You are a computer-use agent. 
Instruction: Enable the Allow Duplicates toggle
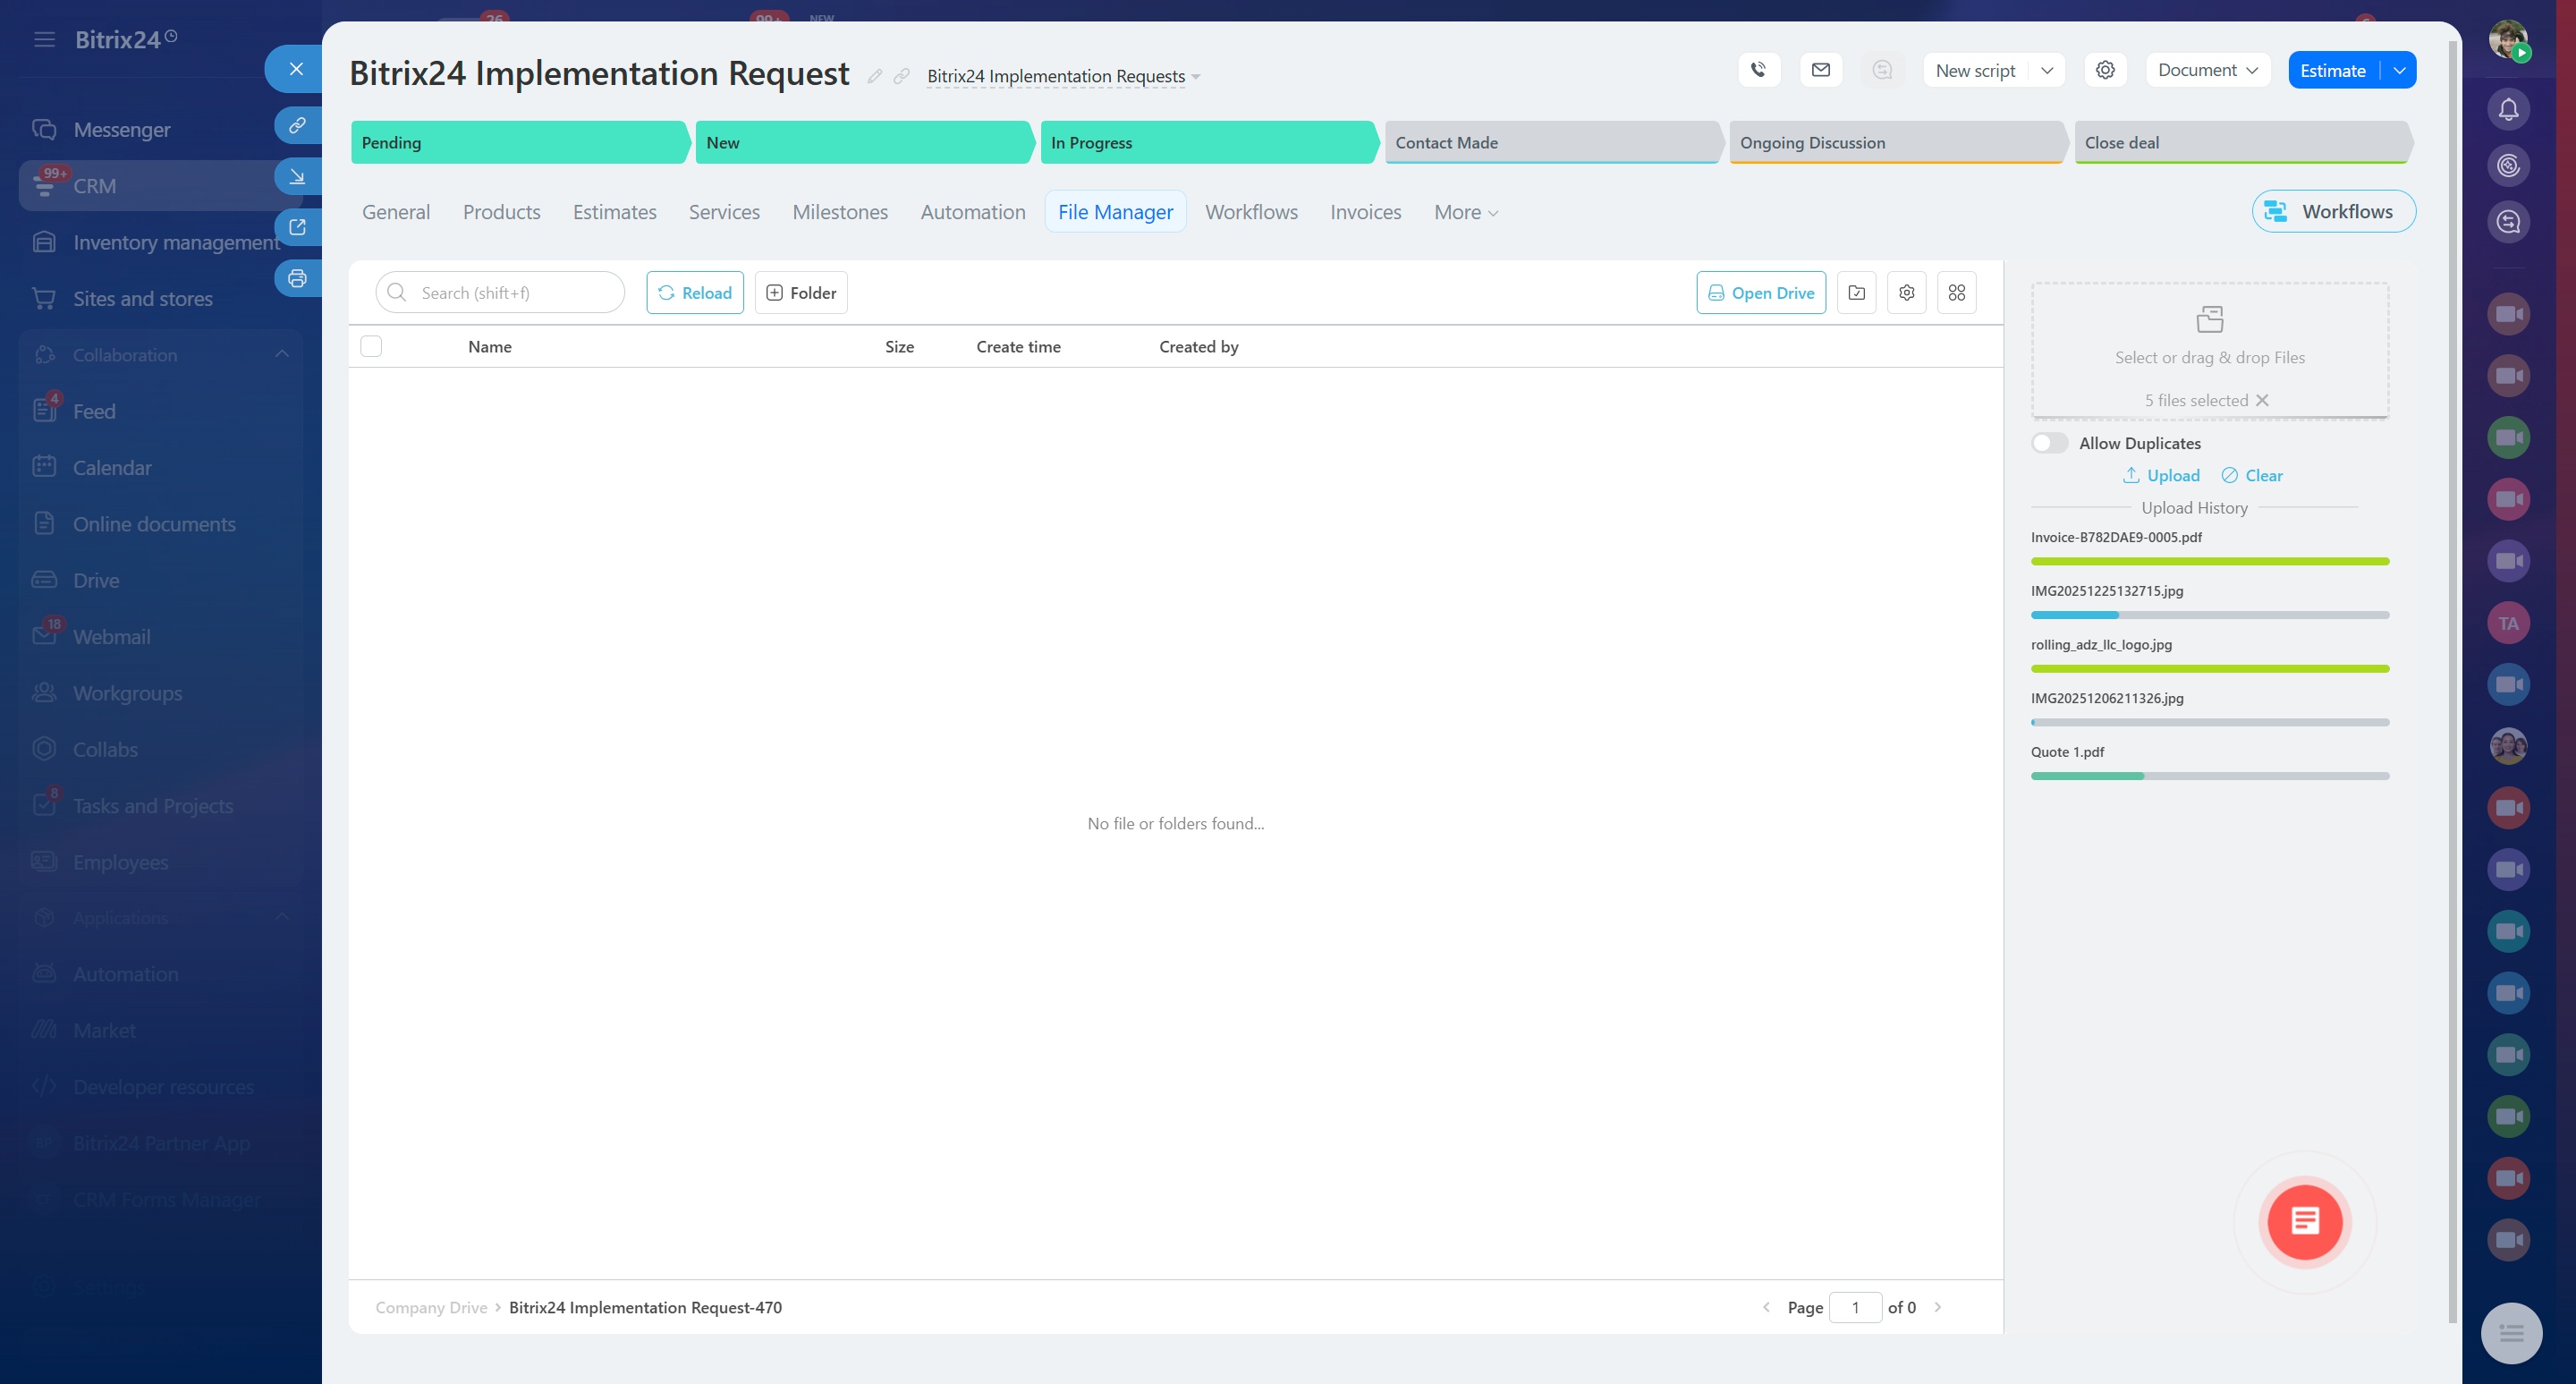[2049, 443]
